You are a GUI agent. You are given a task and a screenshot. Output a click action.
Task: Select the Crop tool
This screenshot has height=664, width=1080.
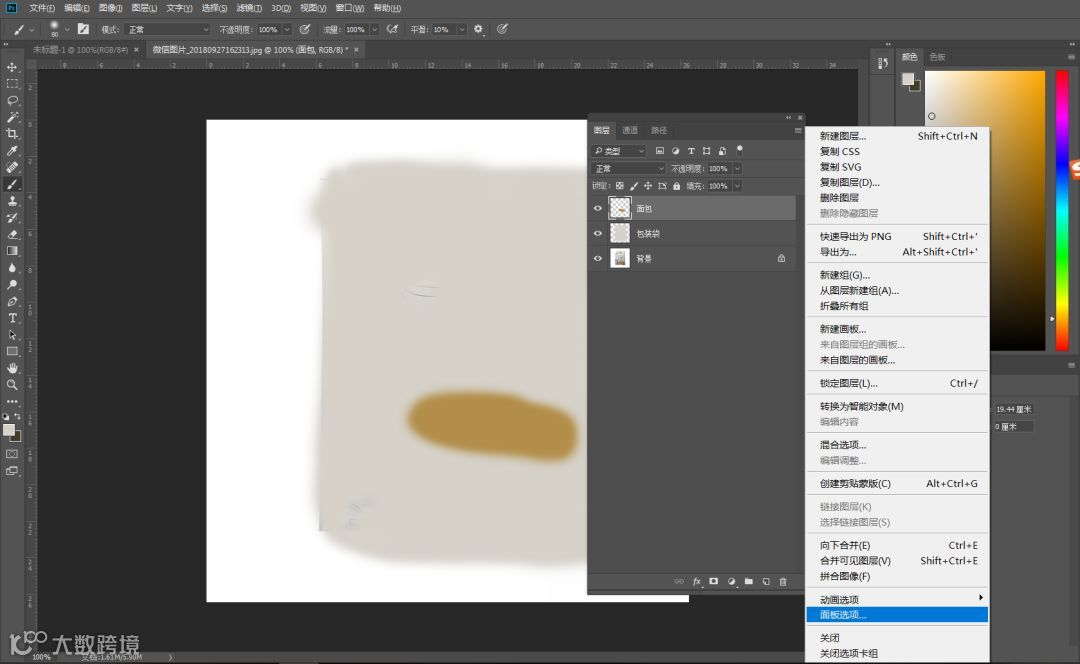pos(12,134)
